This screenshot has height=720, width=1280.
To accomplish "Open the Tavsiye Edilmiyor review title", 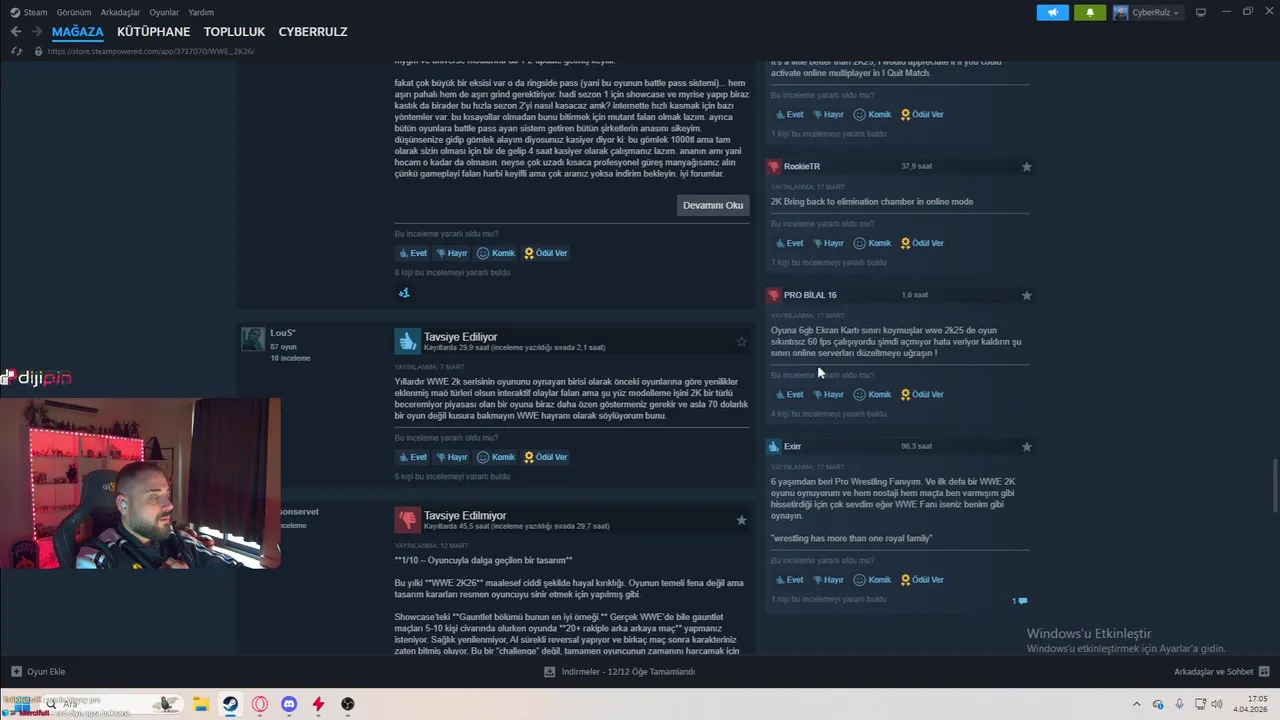I will (465, 516).
